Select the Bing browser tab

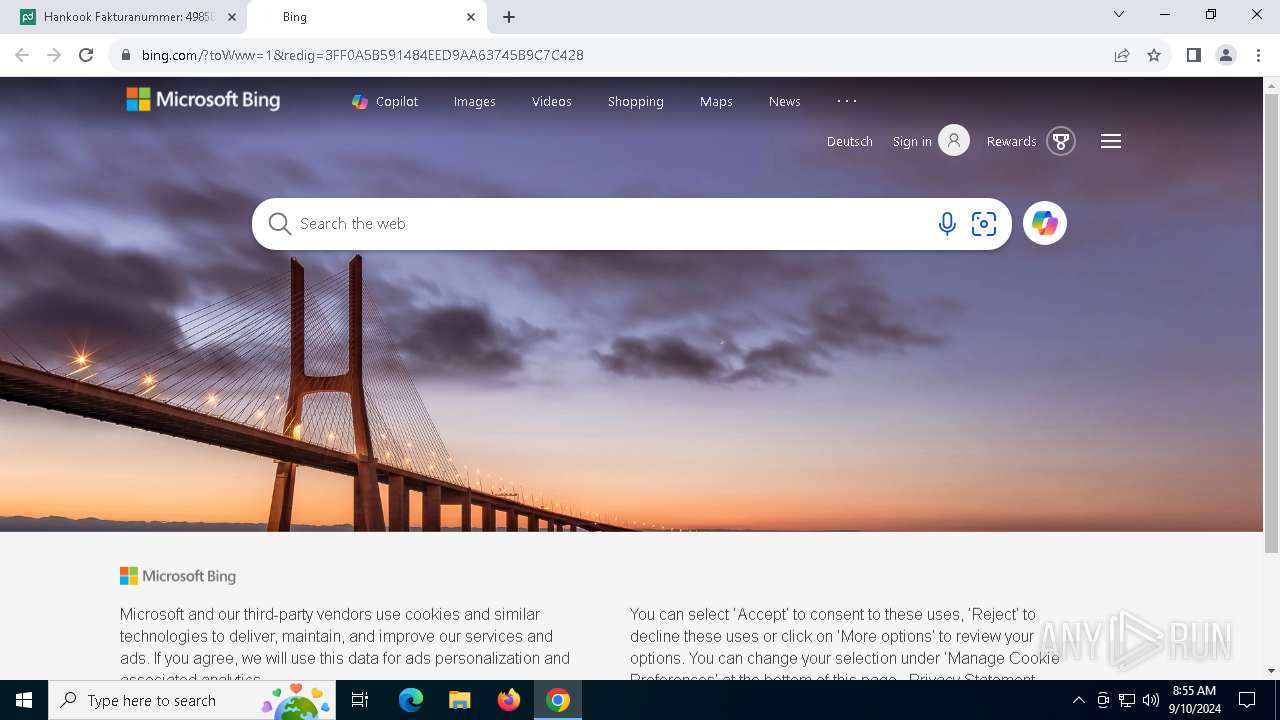point(366,17)
